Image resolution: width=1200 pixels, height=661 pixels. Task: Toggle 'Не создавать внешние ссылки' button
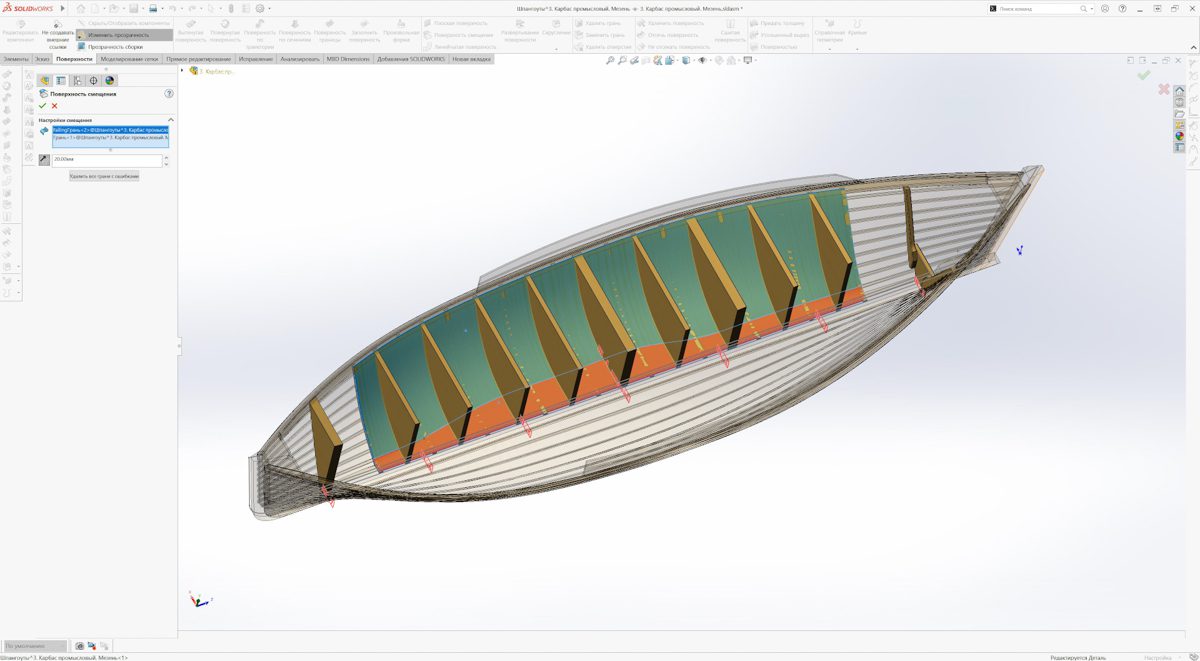click(58, 30)
